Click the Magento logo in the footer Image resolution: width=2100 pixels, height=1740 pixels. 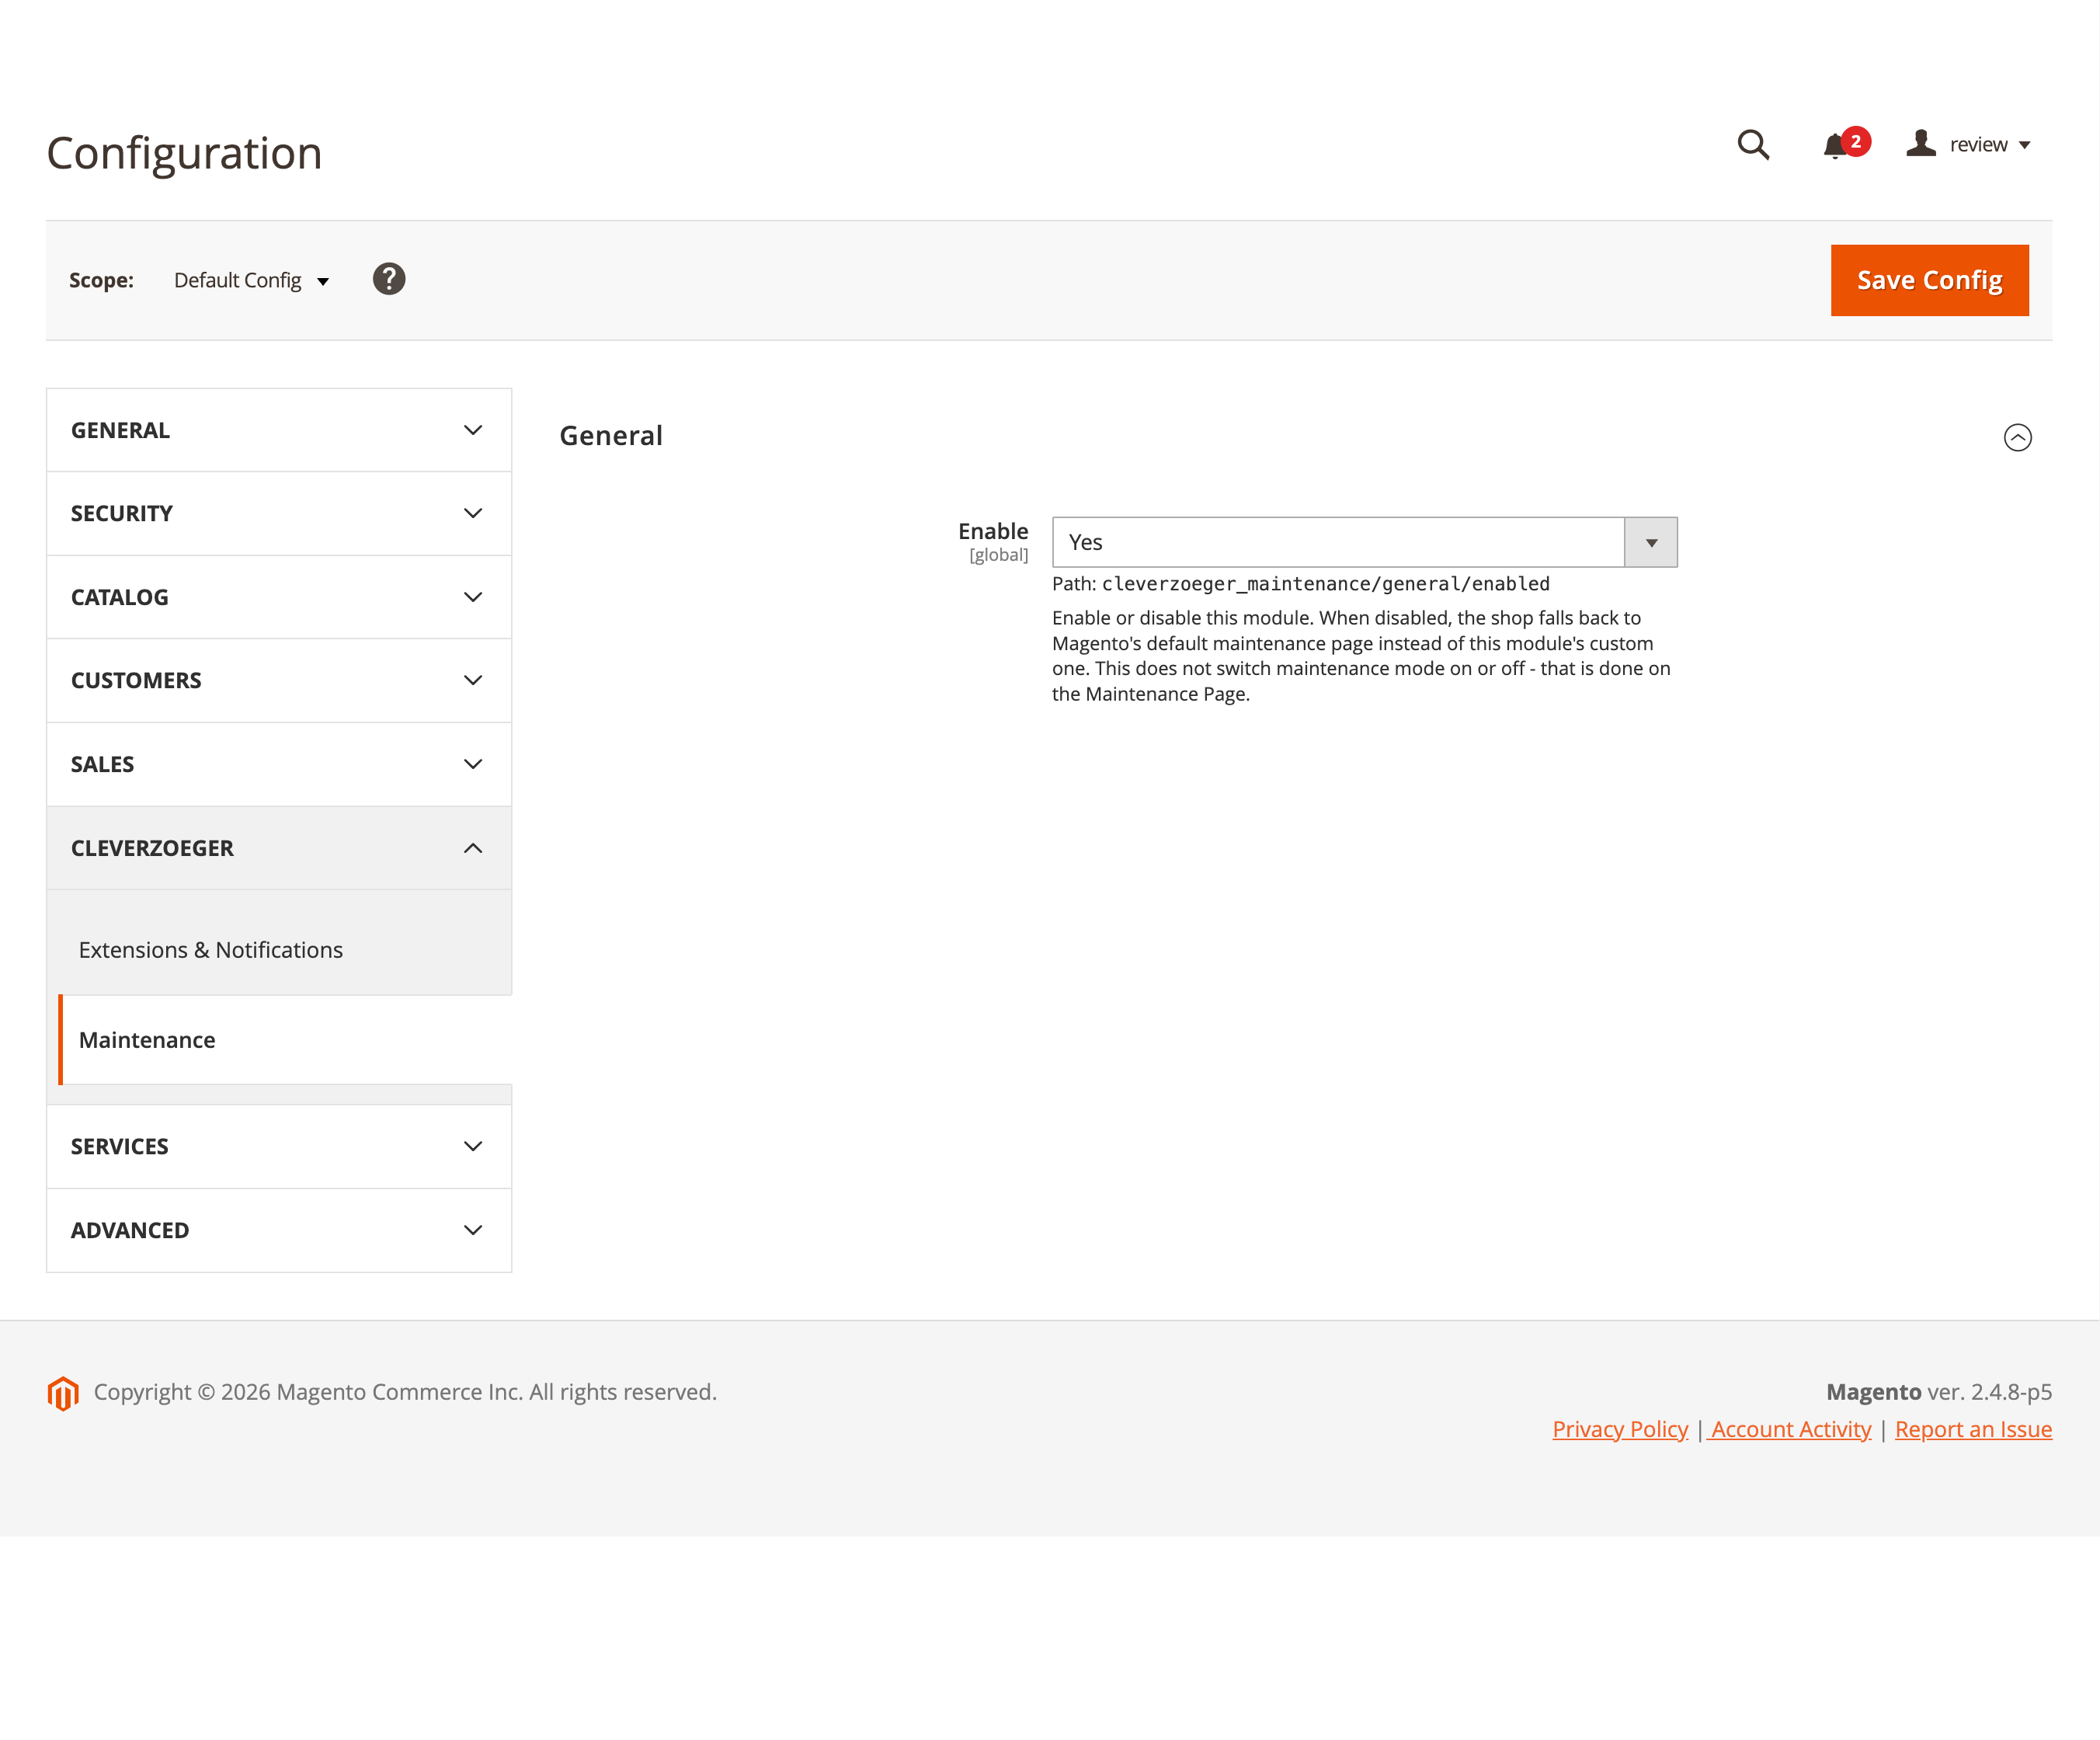pos(63,1393)
